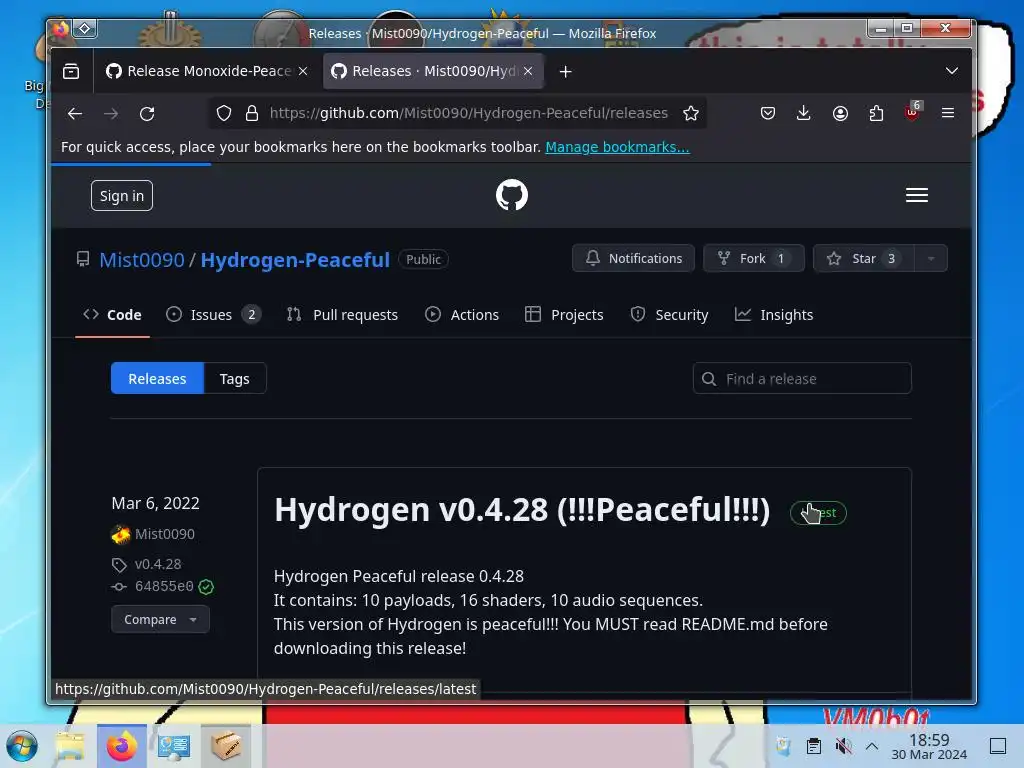
Task: Open the v0.4.28 tag link
Action: 158,564
